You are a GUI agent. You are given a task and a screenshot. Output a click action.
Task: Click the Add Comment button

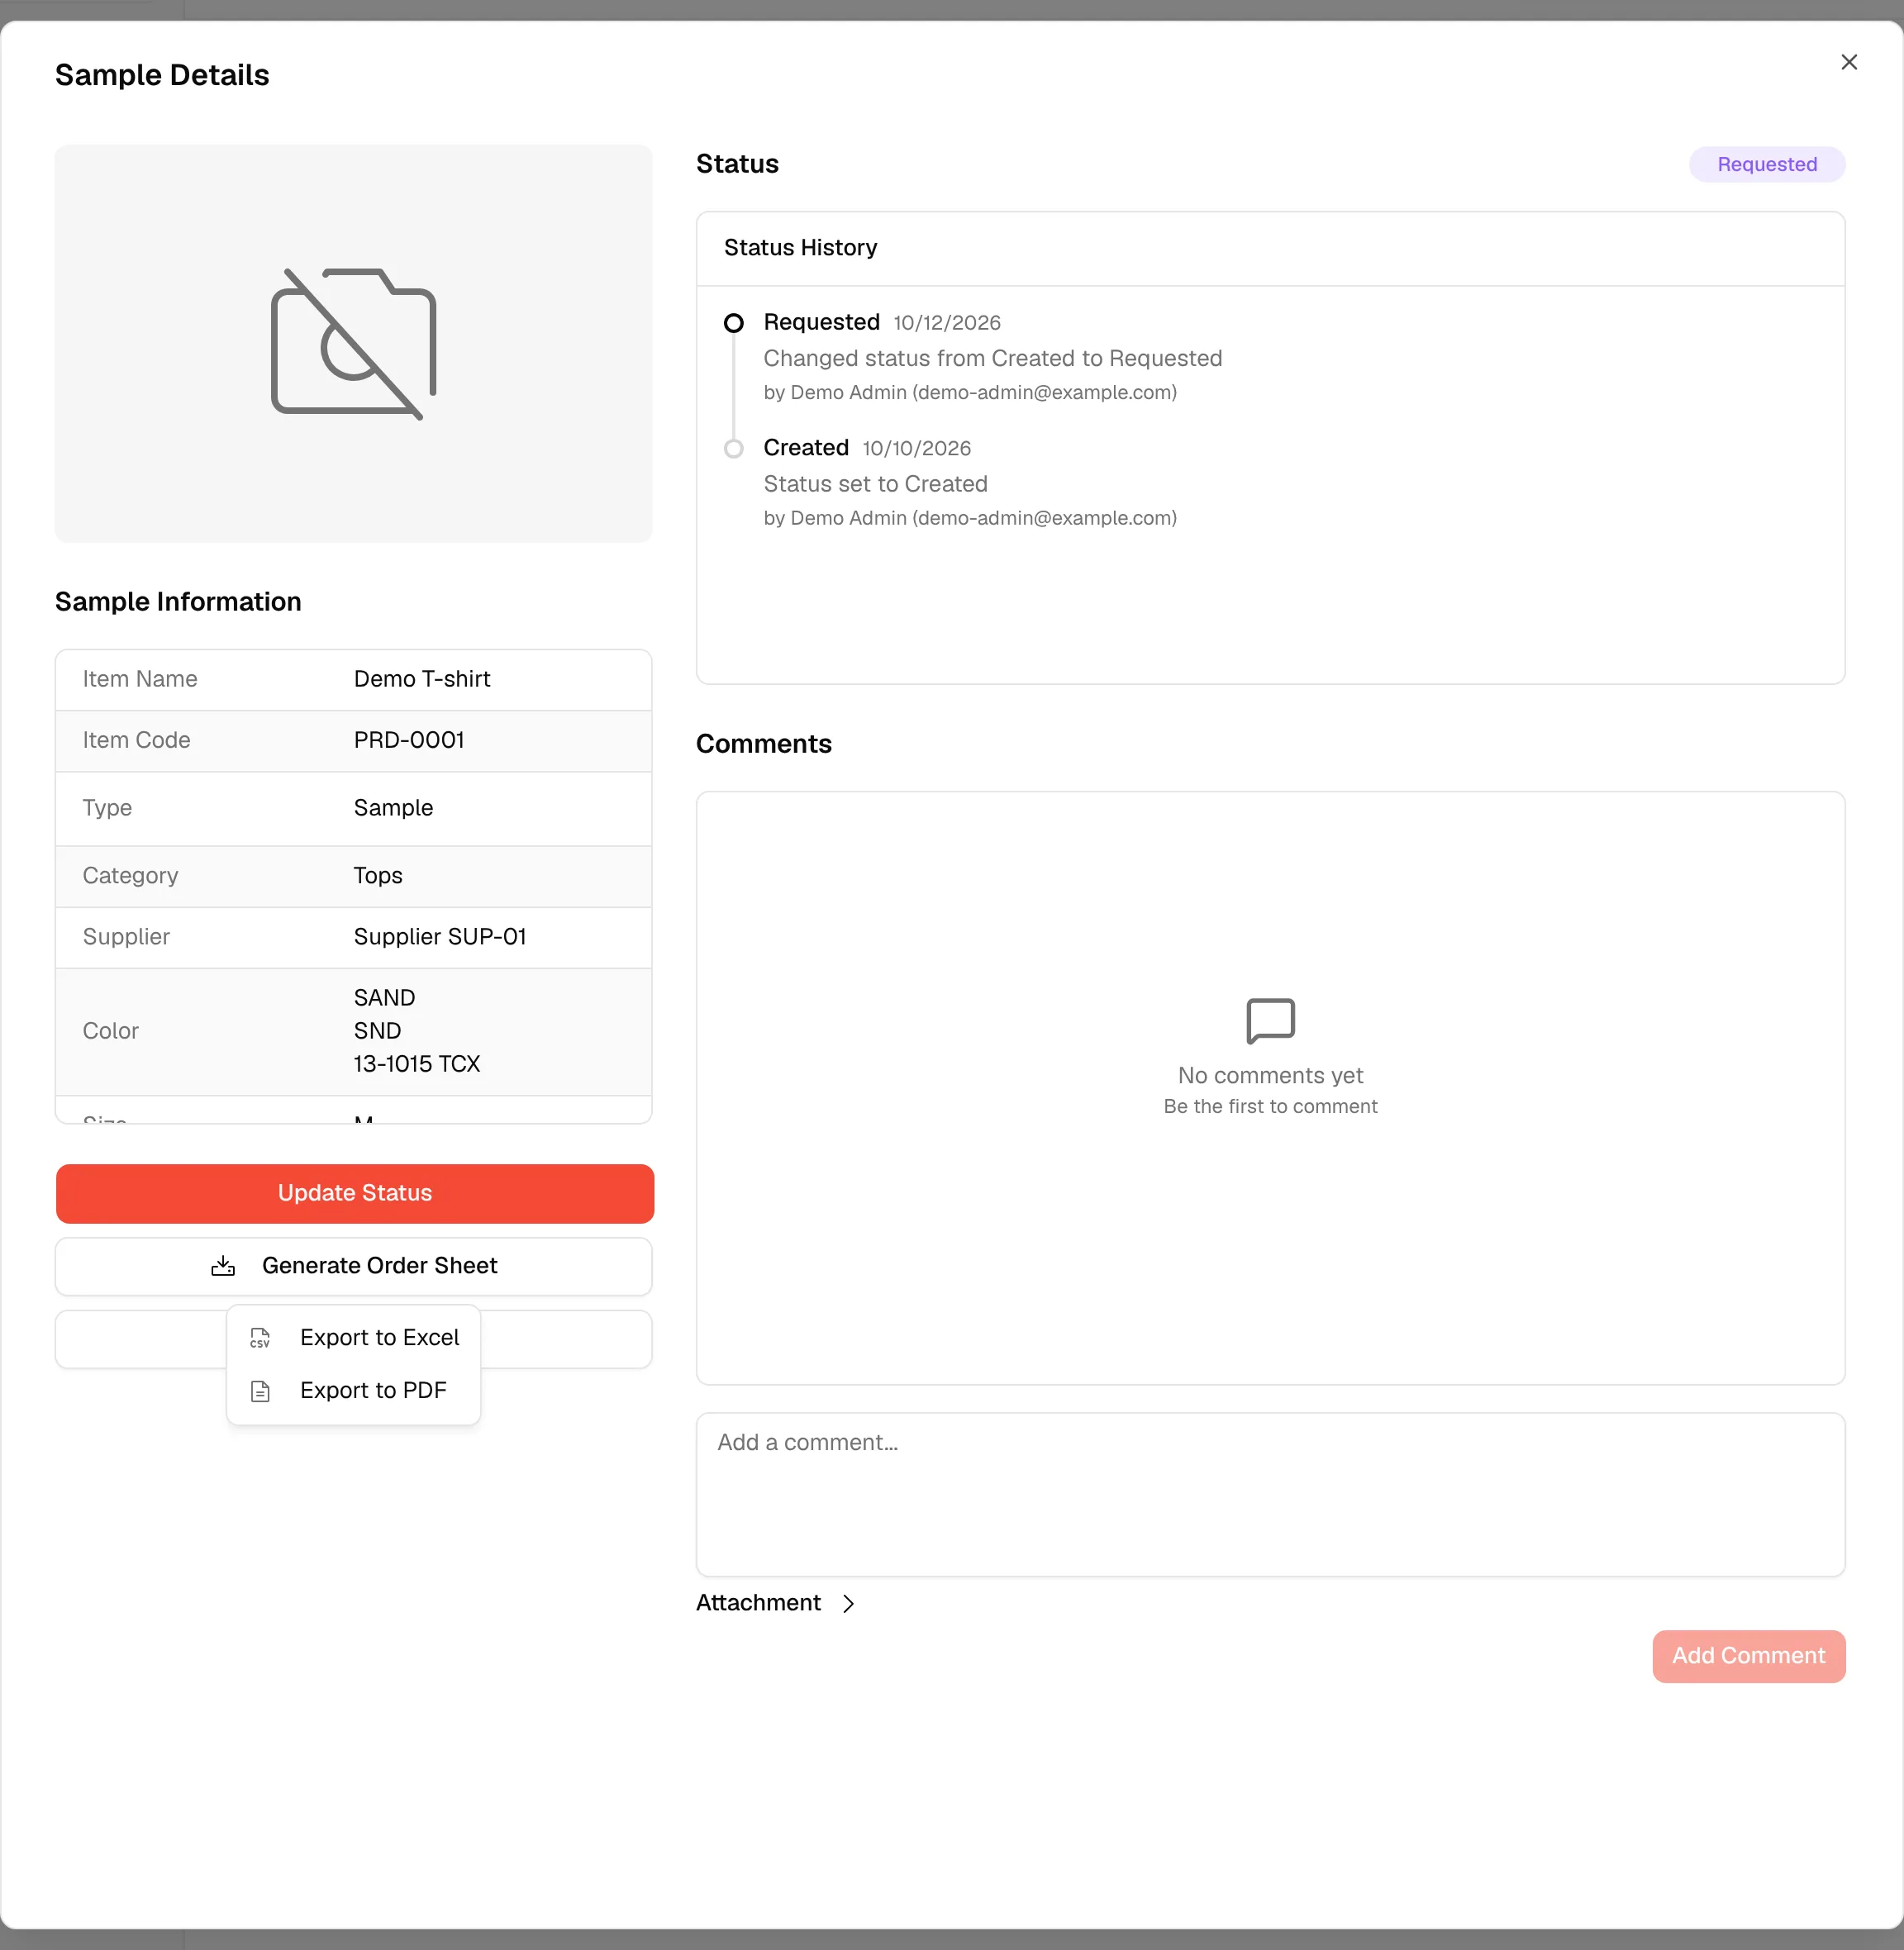coord(1748,1656)
